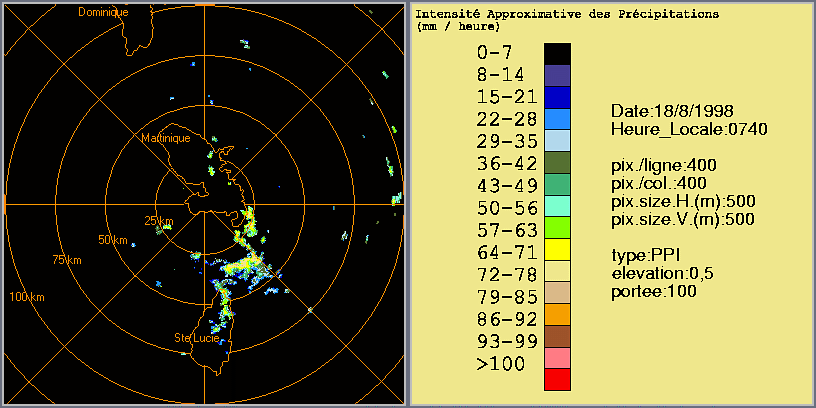Select the dark blue legend swatch
This screenshot has width=816, height=408.
(557, 97)
